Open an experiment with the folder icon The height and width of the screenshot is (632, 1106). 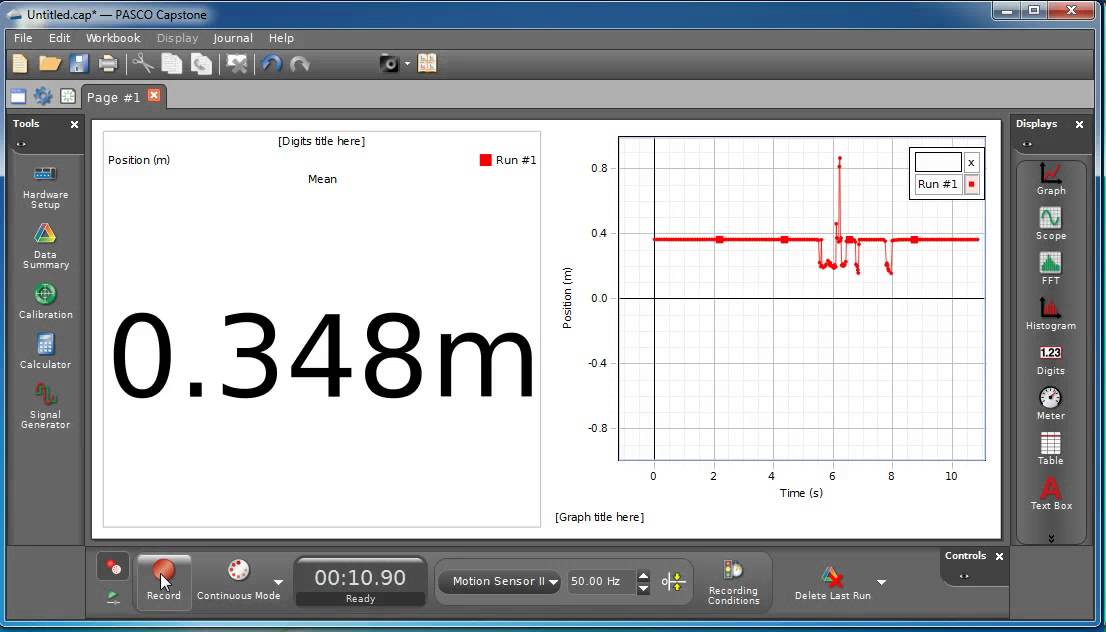click(x=49, y=63)
